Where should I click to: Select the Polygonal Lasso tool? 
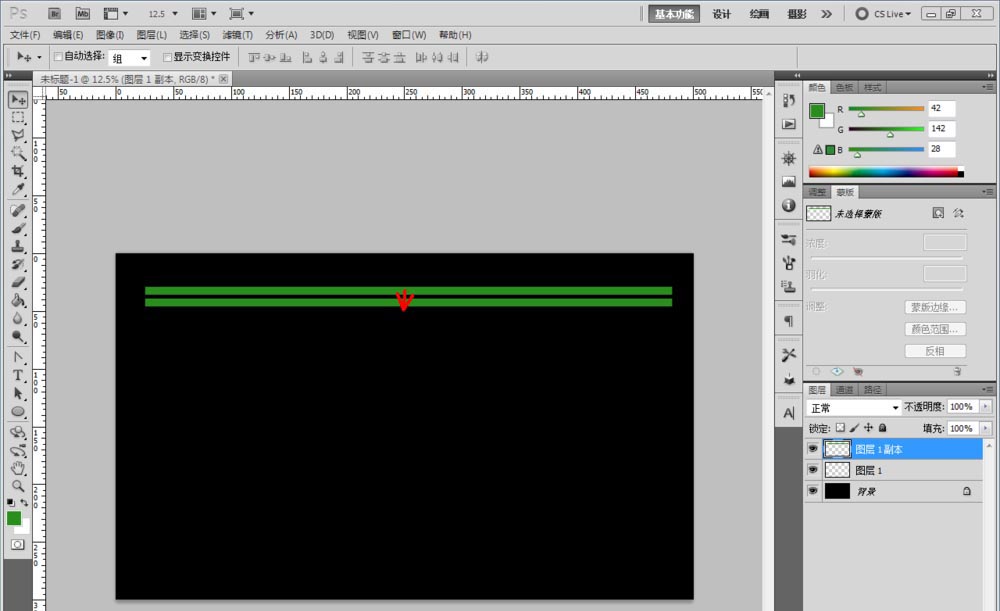tap(18, 135)
